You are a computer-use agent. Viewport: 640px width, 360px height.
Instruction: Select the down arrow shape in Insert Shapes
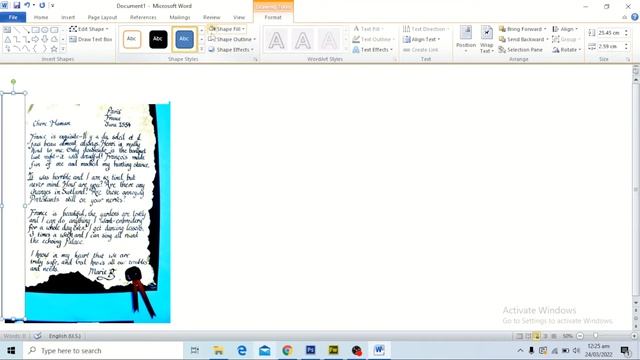pyautogui.click(x=45, y=39)
